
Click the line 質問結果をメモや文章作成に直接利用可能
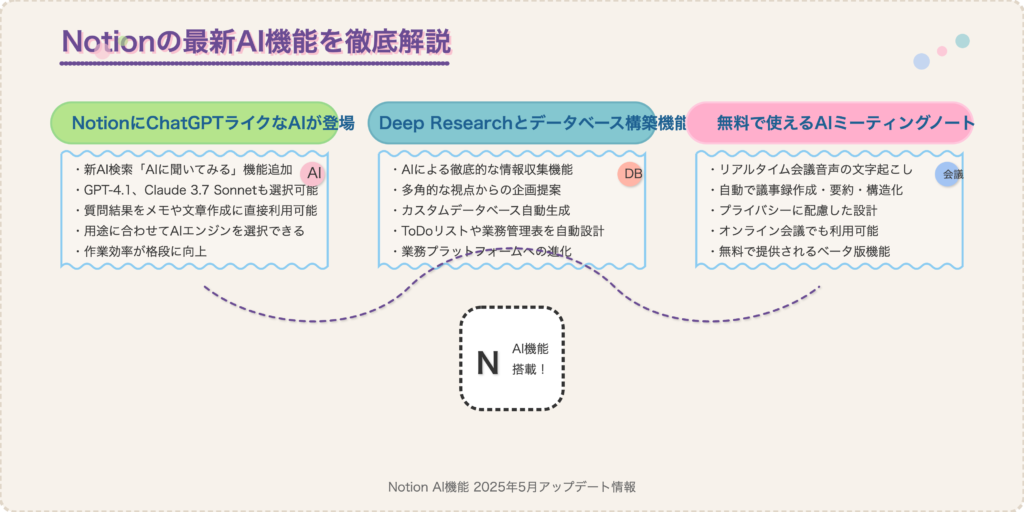[x=196, y=211]
